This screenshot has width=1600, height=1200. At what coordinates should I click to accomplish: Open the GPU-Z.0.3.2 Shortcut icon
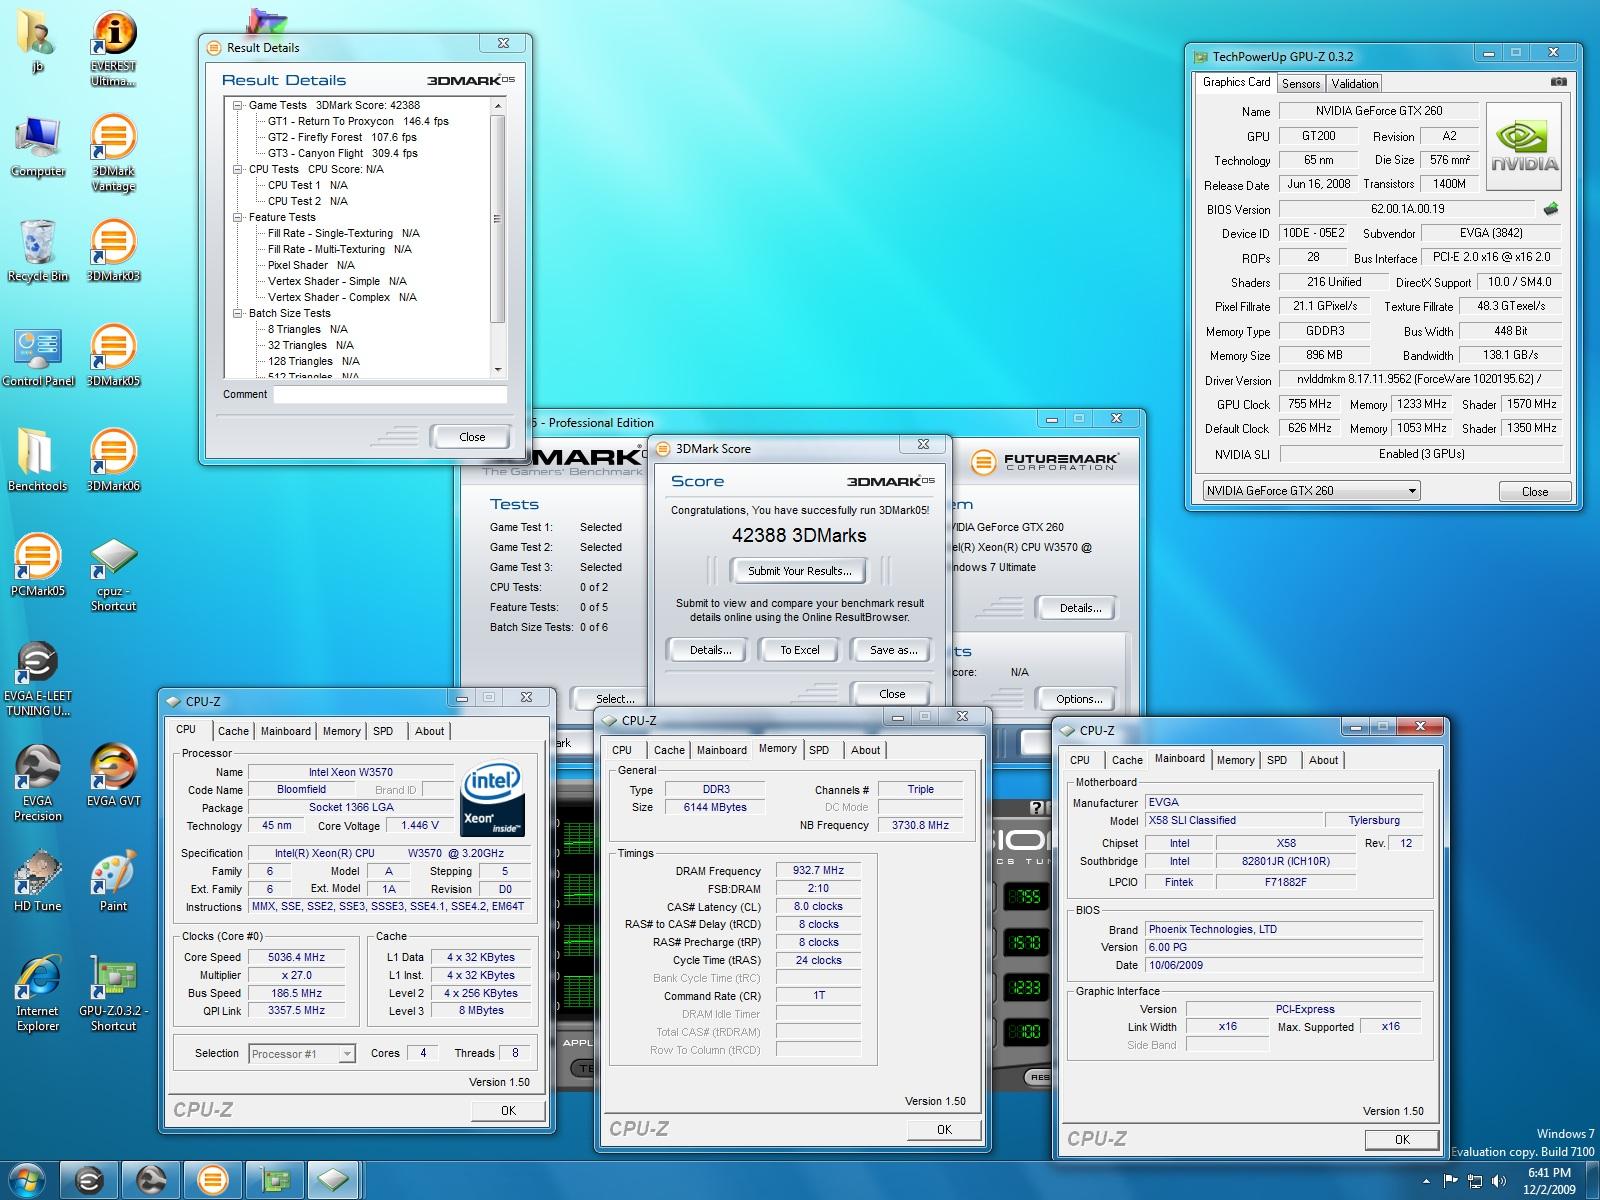coord(113,995)
